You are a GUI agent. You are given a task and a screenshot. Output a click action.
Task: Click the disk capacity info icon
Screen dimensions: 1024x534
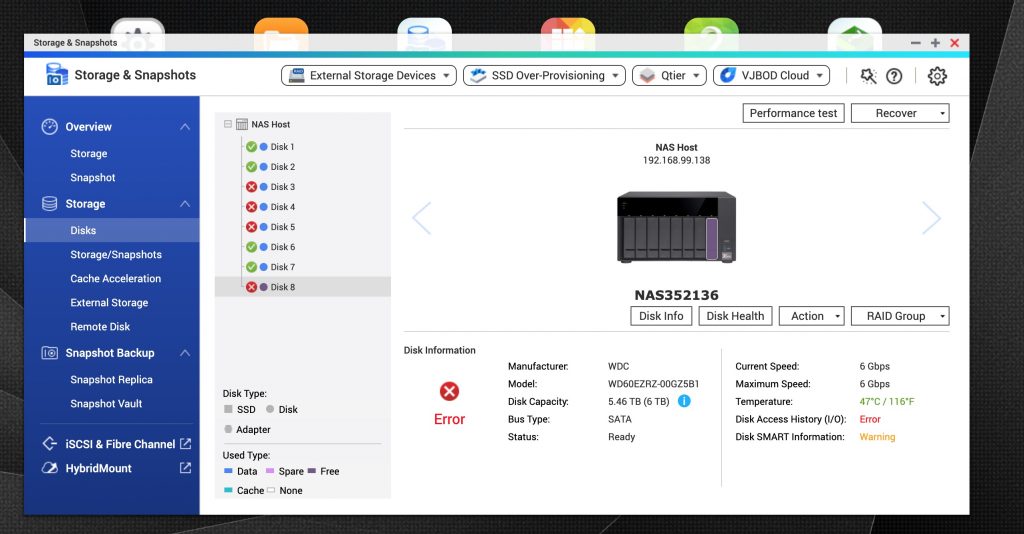pos(684,401)
